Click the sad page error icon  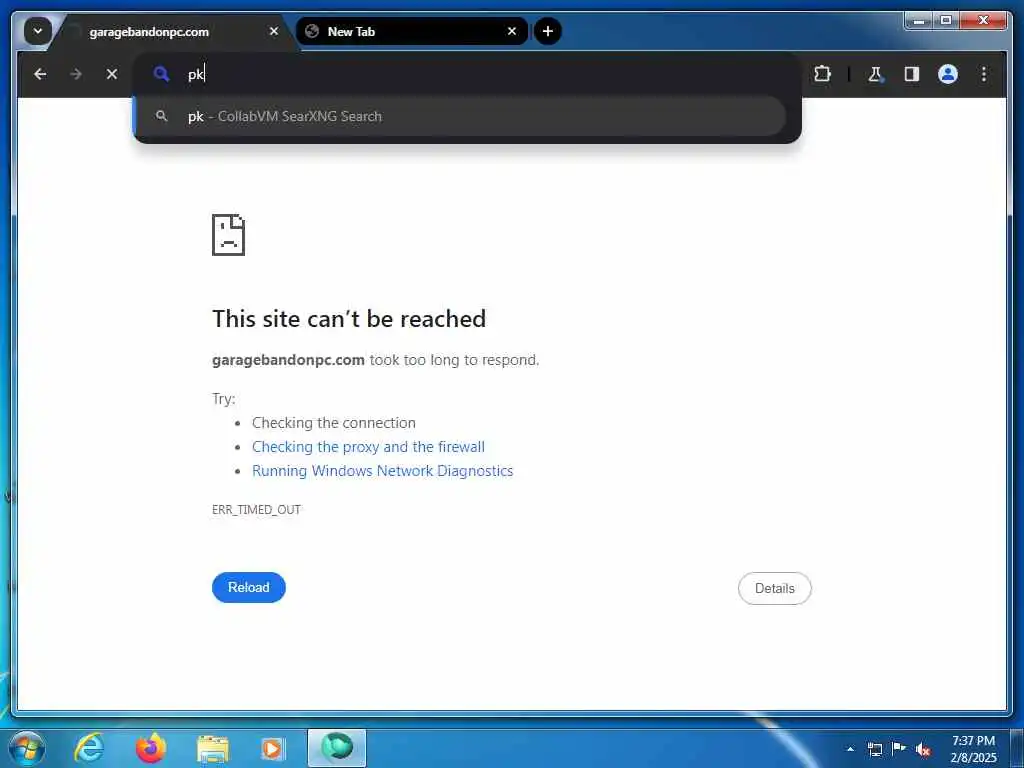[229, 234]
